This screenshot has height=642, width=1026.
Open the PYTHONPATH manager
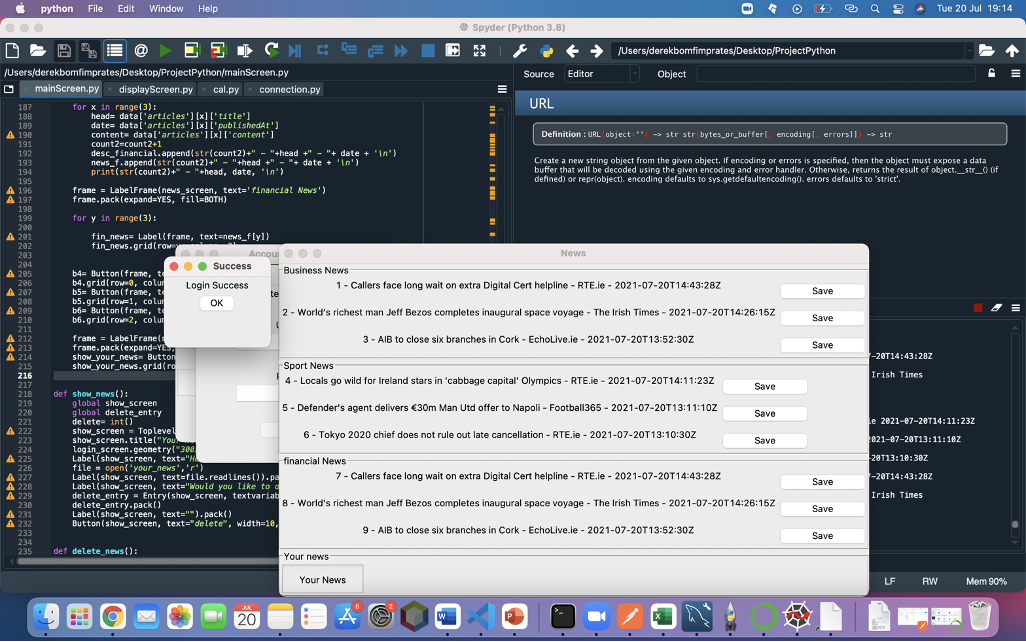(546, 50)
